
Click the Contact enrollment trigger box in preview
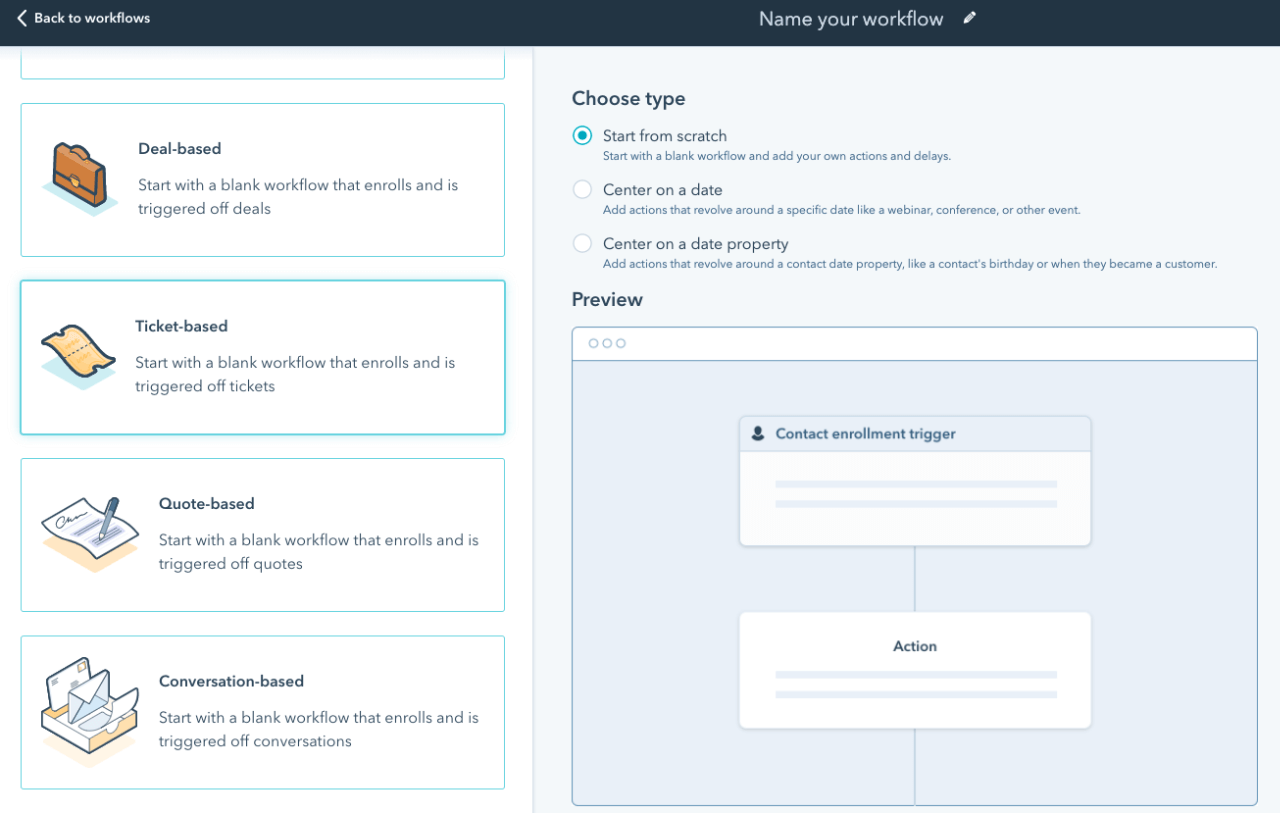pyautogui.click(x=915, y=481)
